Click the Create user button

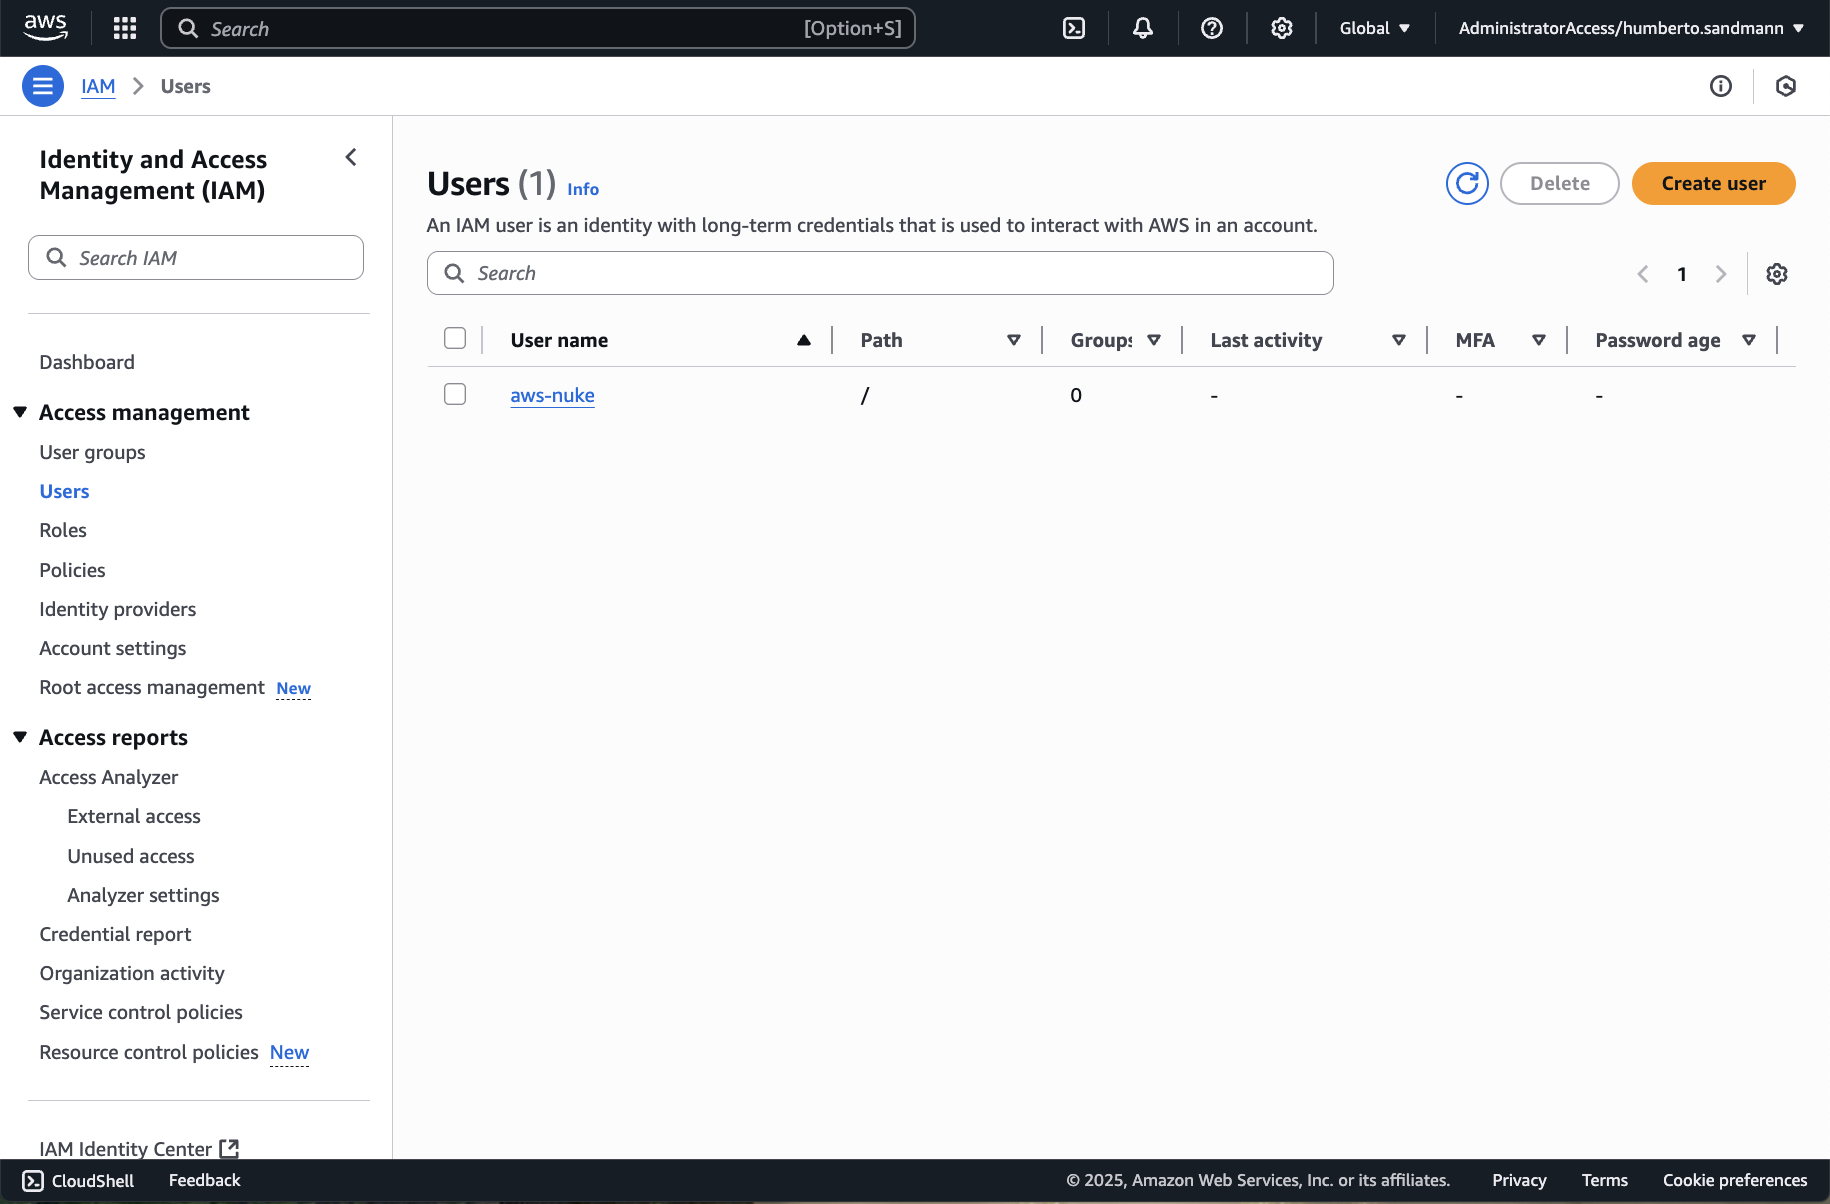pyautogui.click(x=1713, y=183)
